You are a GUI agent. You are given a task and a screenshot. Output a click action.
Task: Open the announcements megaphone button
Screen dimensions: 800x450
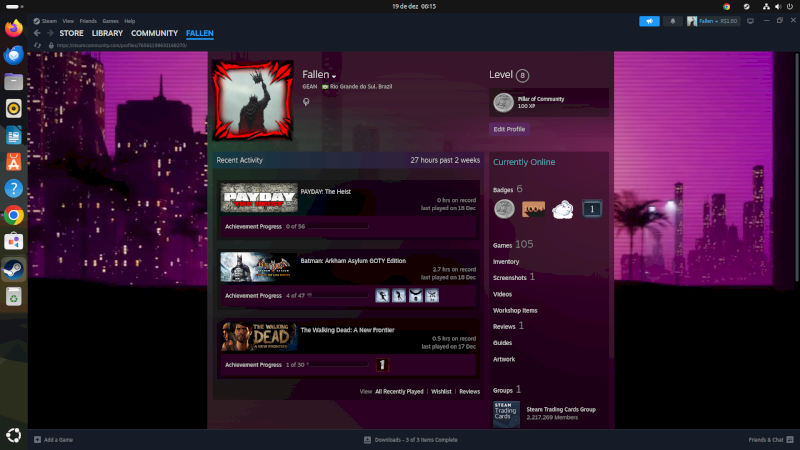click(x=650, y=21)
